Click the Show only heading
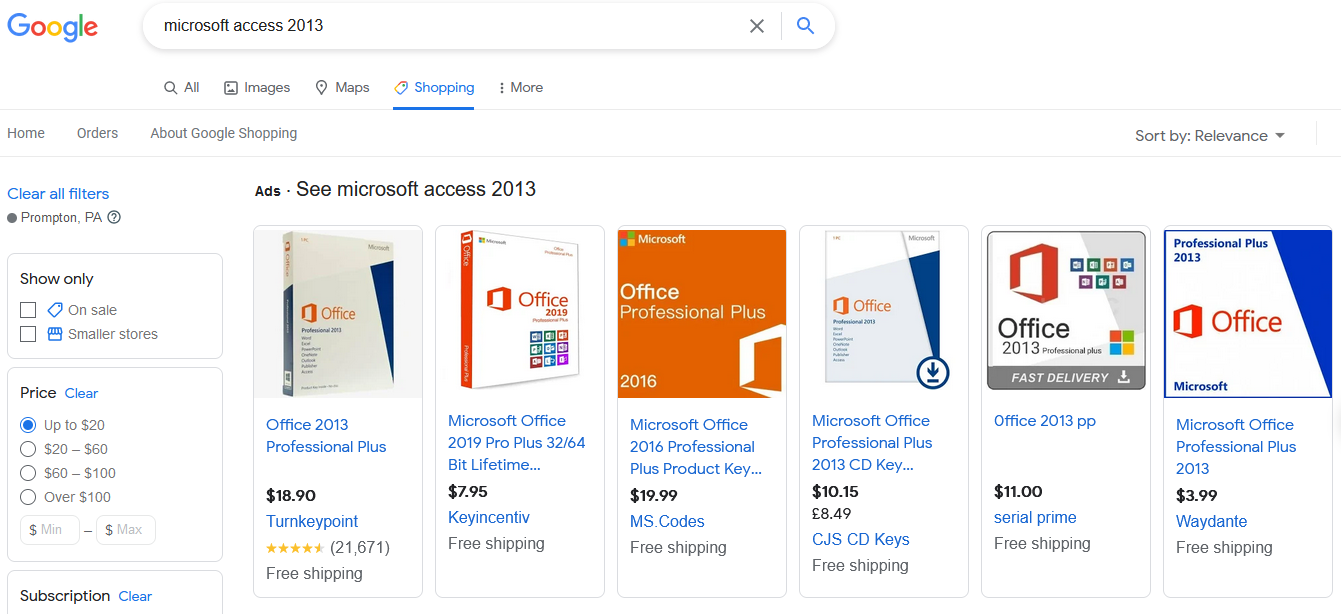Viewport: 1341px width, 614px height. click(x=57, y=279)
